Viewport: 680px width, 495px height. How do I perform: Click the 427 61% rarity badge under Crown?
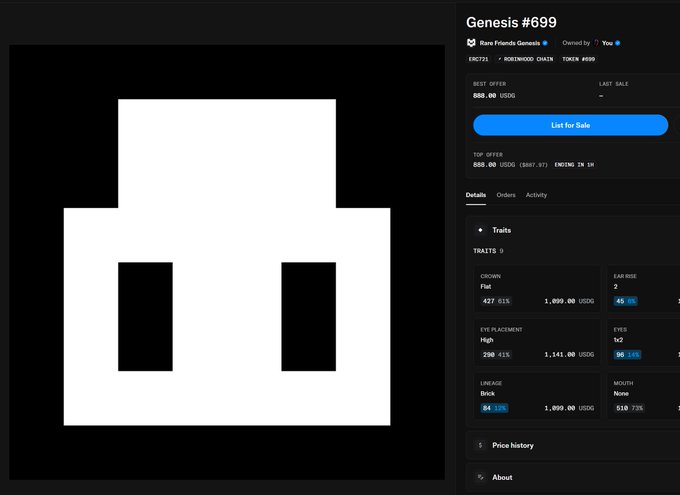pos(496,301)
